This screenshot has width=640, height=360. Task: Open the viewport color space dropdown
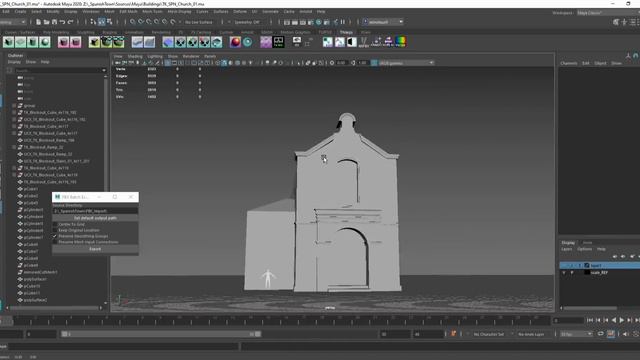coord(406,63)
